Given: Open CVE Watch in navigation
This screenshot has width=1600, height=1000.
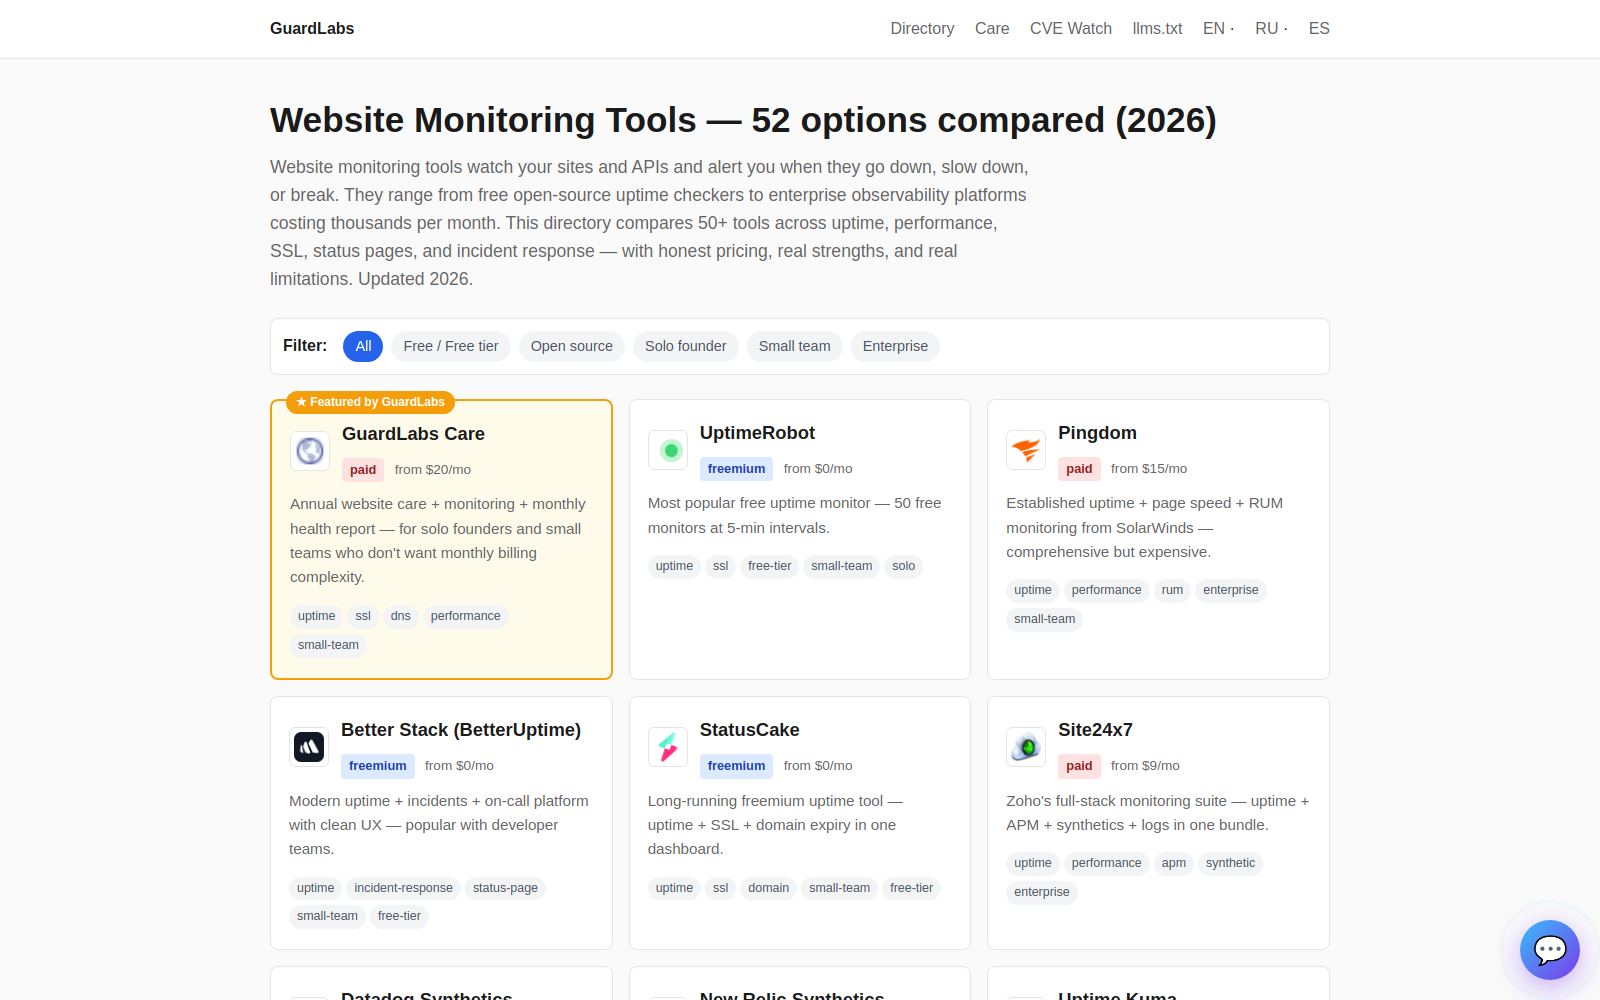Looking at the screenshot, I should pos(1071,29).
